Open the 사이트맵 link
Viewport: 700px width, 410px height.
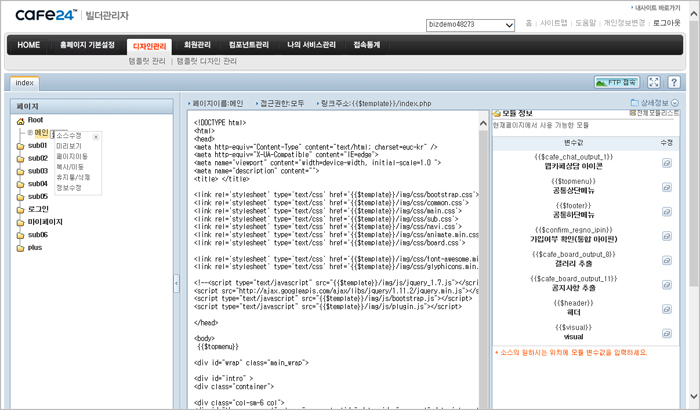pos(554,23)
